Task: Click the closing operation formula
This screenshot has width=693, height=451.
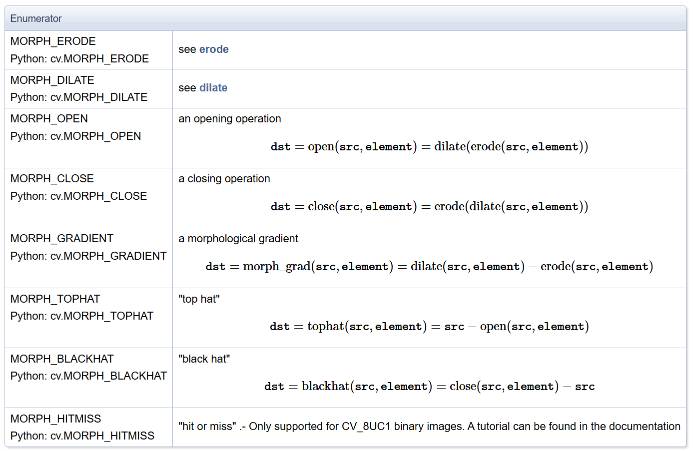Action: click(429, 207)
